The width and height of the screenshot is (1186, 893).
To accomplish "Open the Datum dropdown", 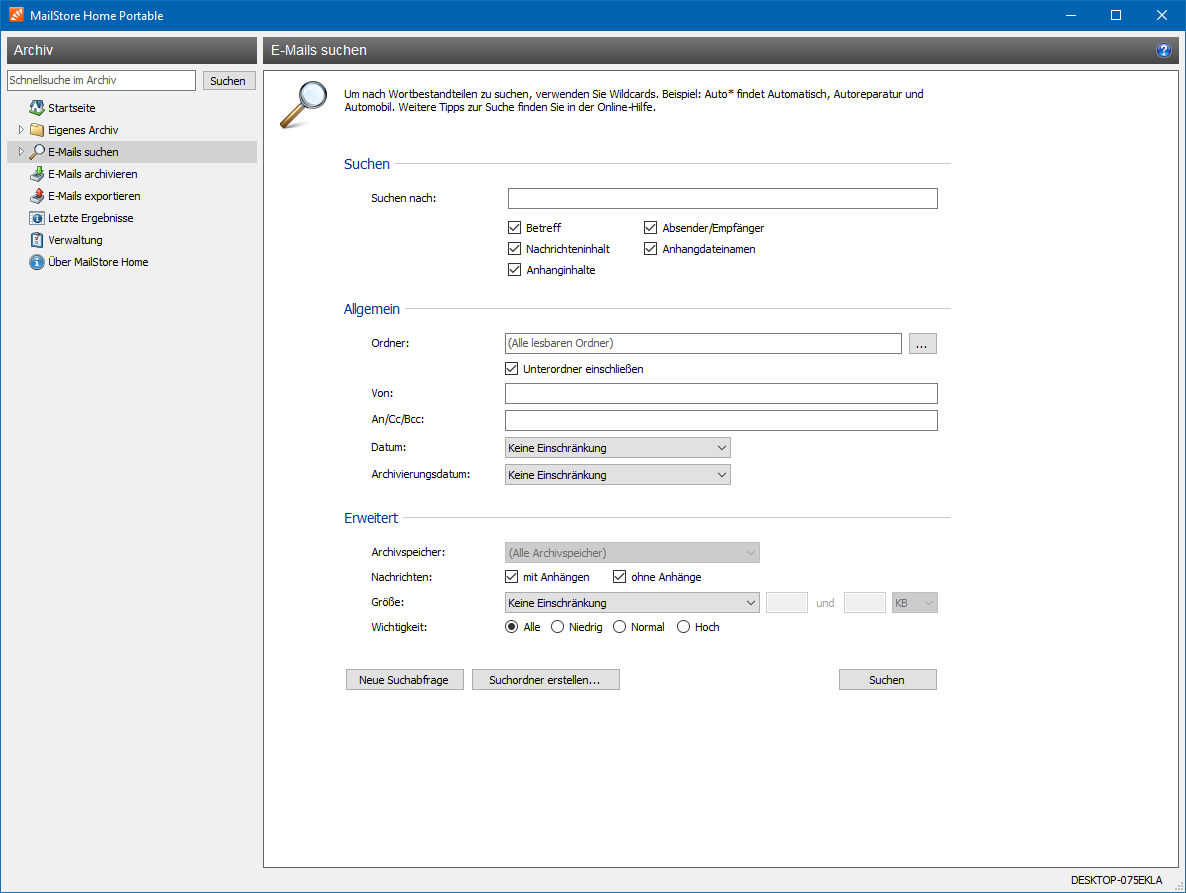I will click(618, 448).
